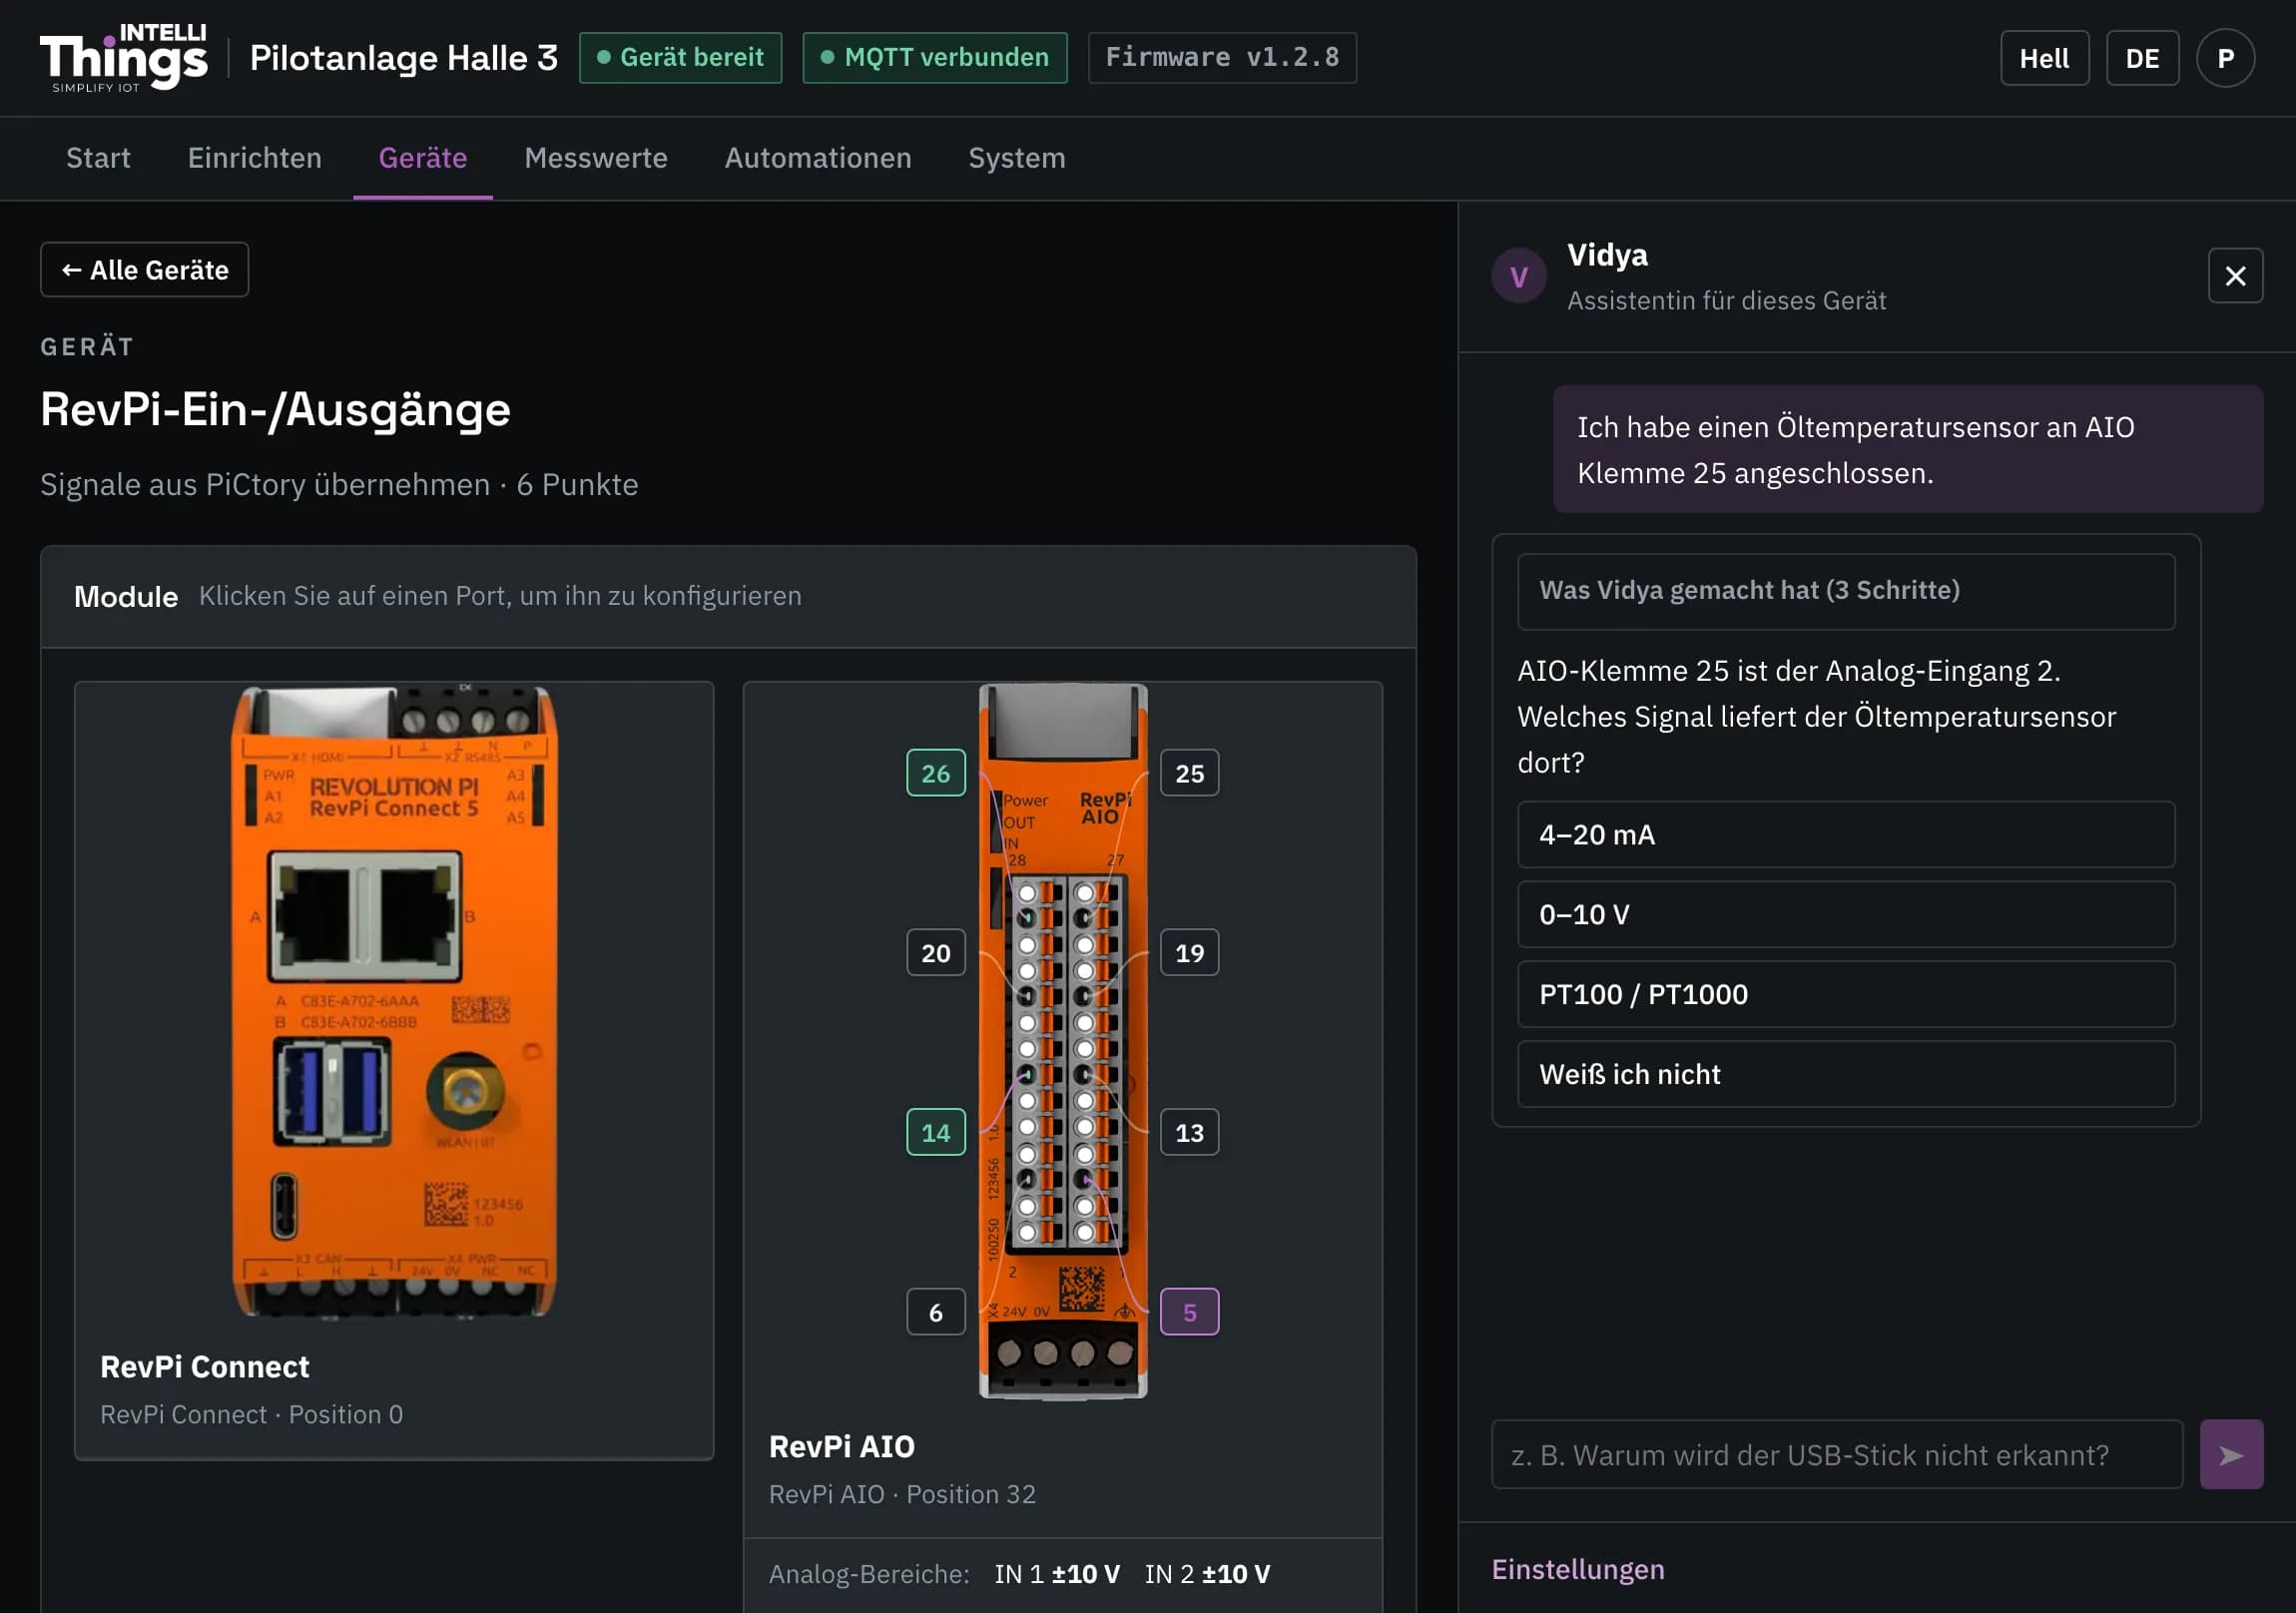Open the System tab

tap(1016, 158)
